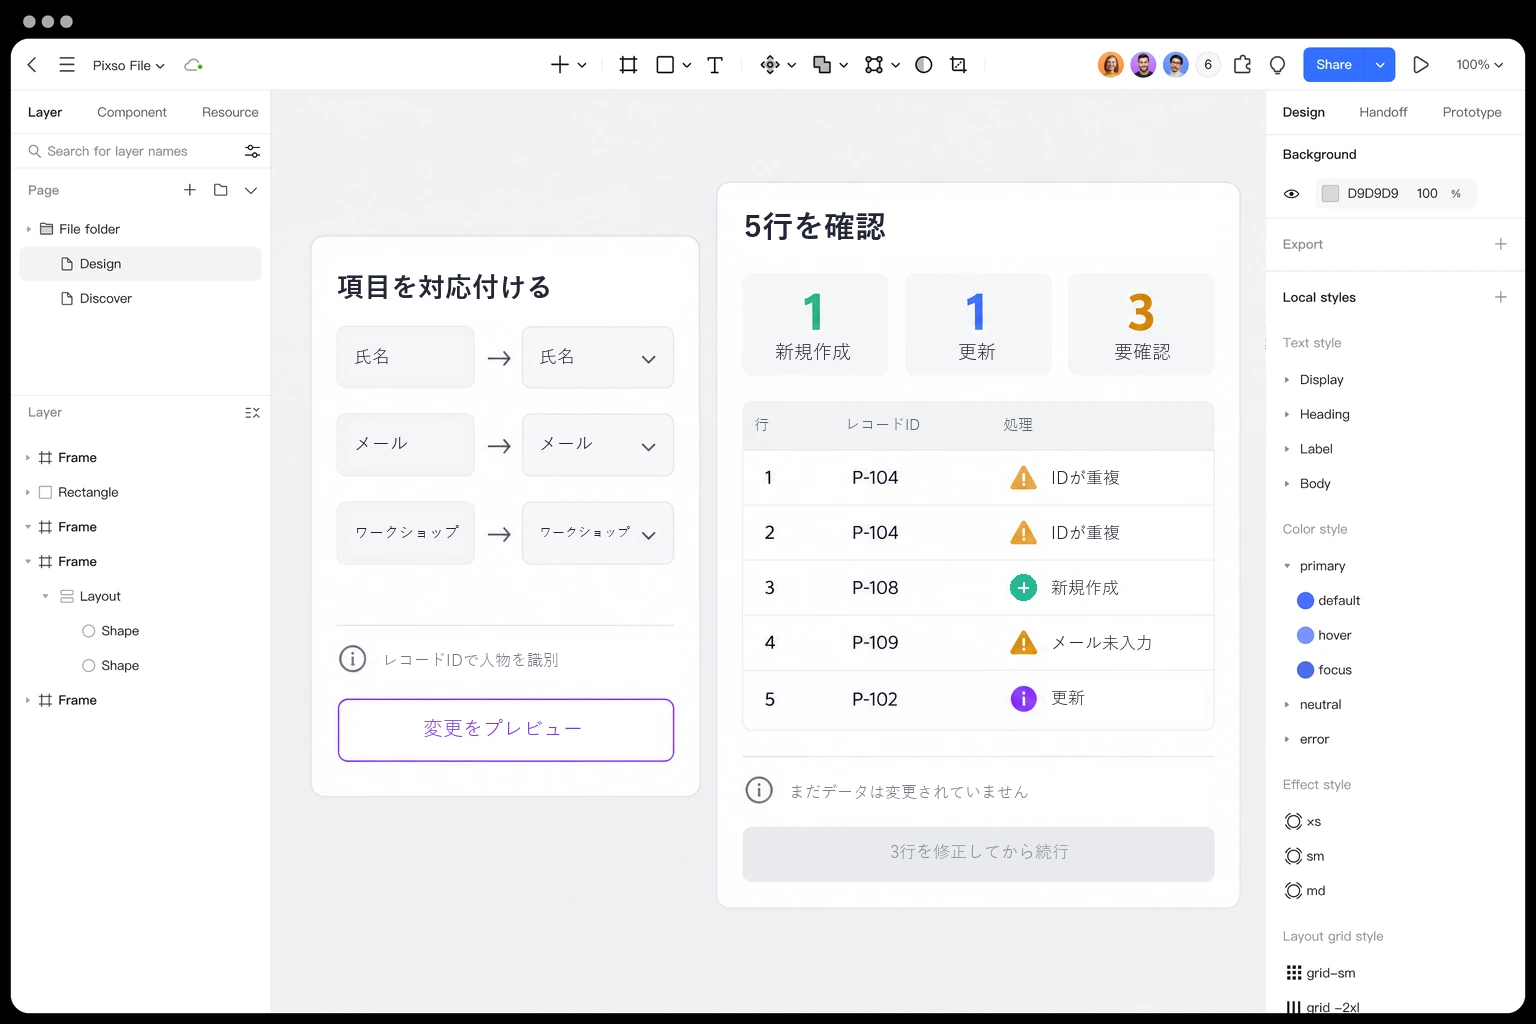1536x1024 pixels.
Task: Click the mask circle tool
Action: pyautogui.click(x=924, y=65)
